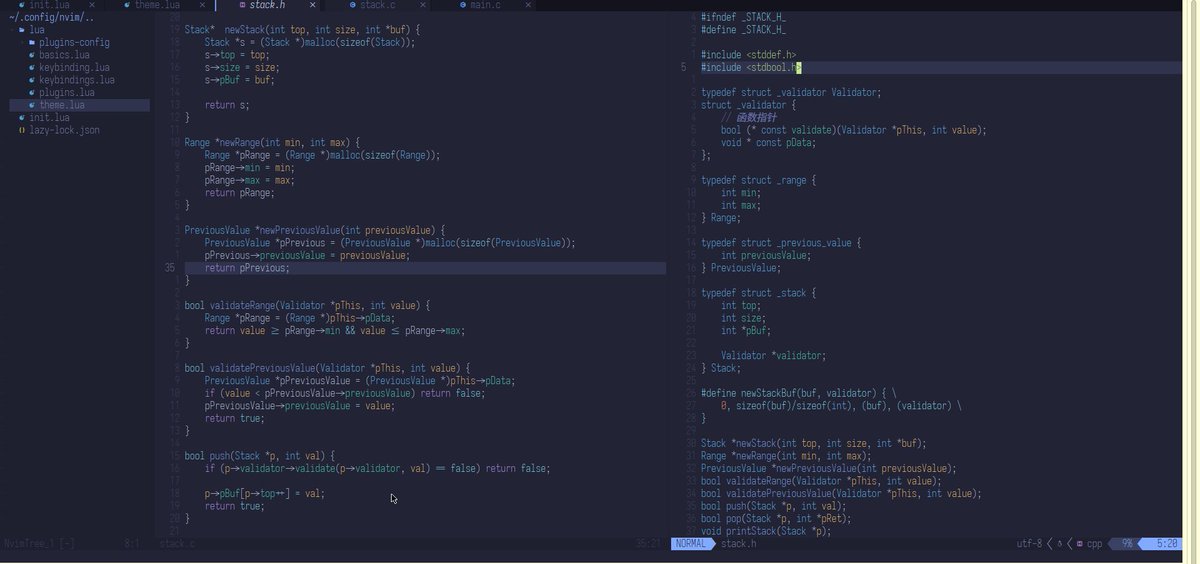This screenshot has height=564, width=1200.
Task: Click '#ifndef _STACK_H_' line in stack.h
Action: 743,17
